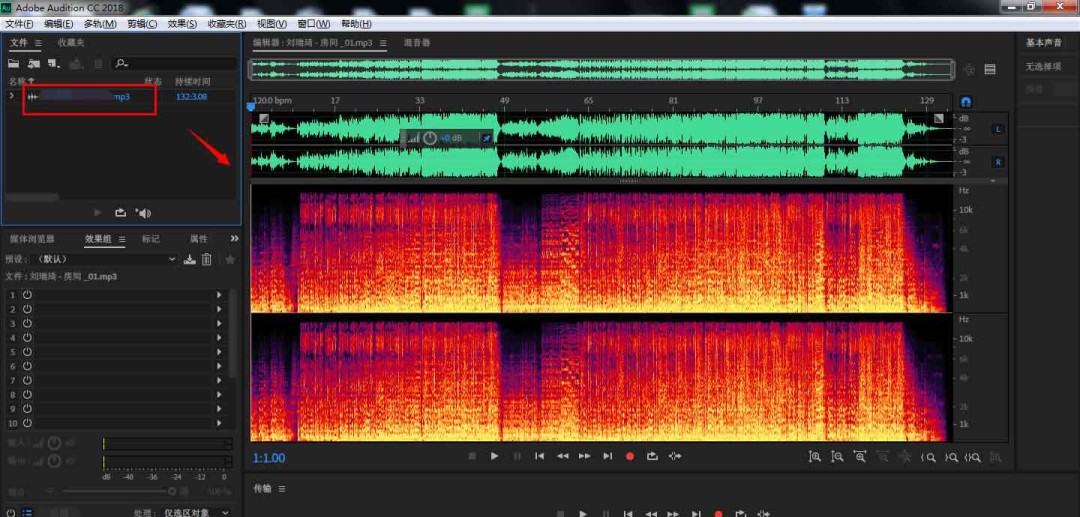The width and height of the screenshot is (1080, 517).
Task: Open effect list arrow for slot 3
Action: tap(219, 324)
